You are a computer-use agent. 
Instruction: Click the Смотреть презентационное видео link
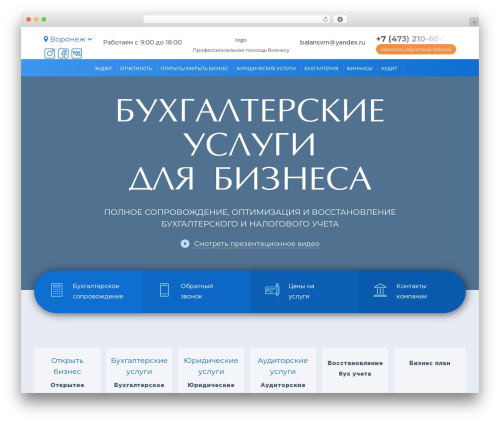click(256, 244)
